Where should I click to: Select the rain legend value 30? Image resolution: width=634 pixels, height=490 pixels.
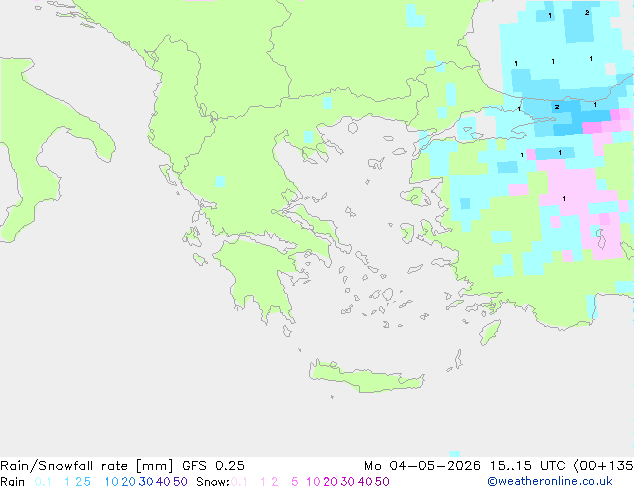(x=146, y=482)
